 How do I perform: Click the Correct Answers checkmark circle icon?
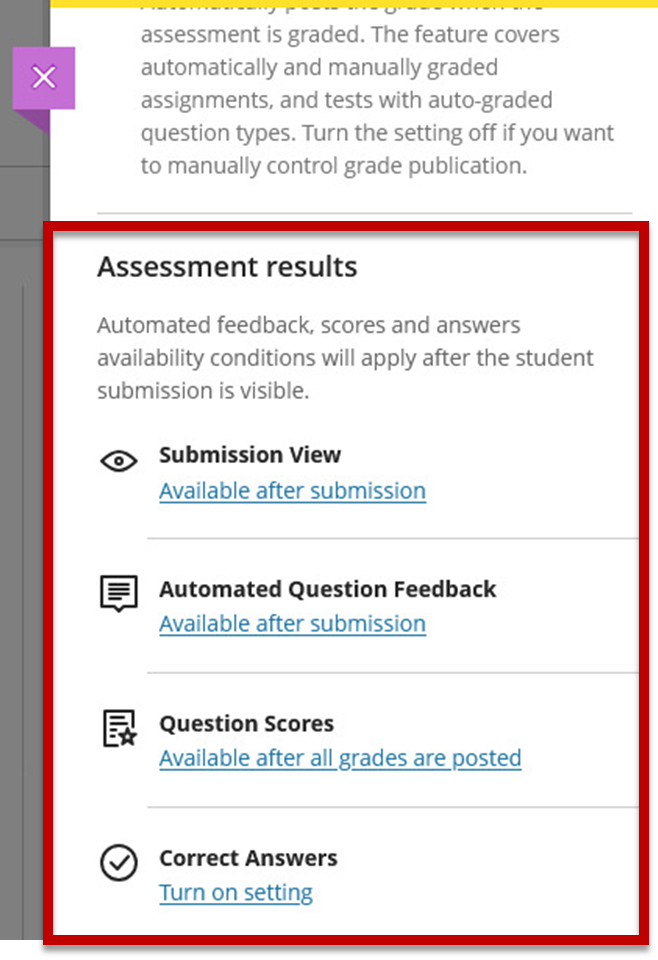119,863
